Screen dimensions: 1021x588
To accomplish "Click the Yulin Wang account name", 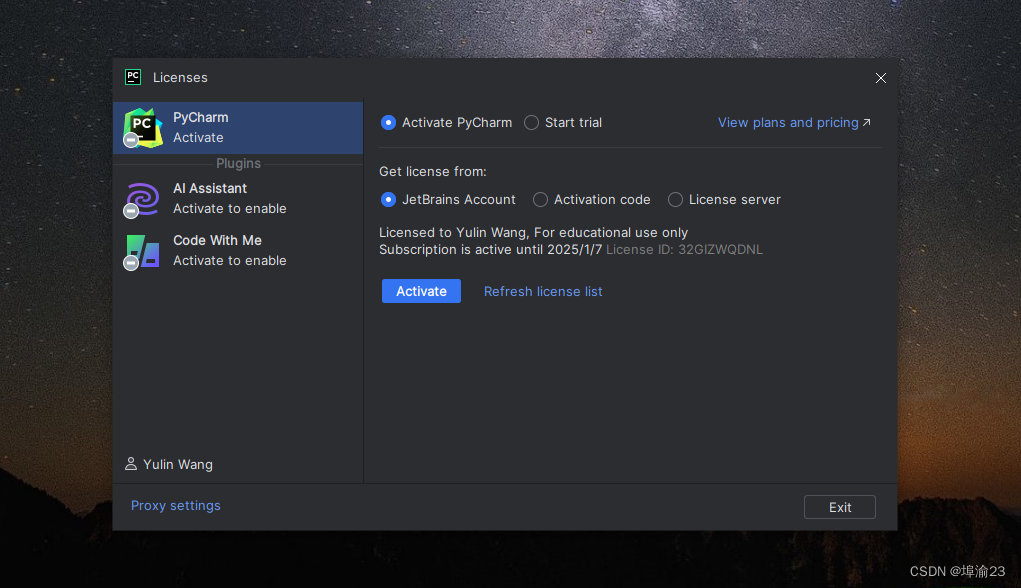I will [x=178, y=464].
